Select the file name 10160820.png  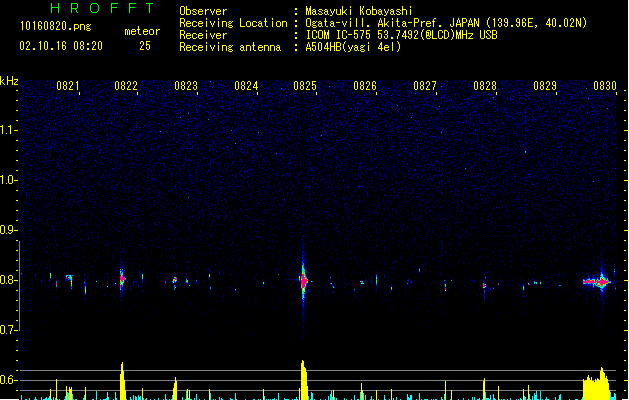(x=55, y=27)
